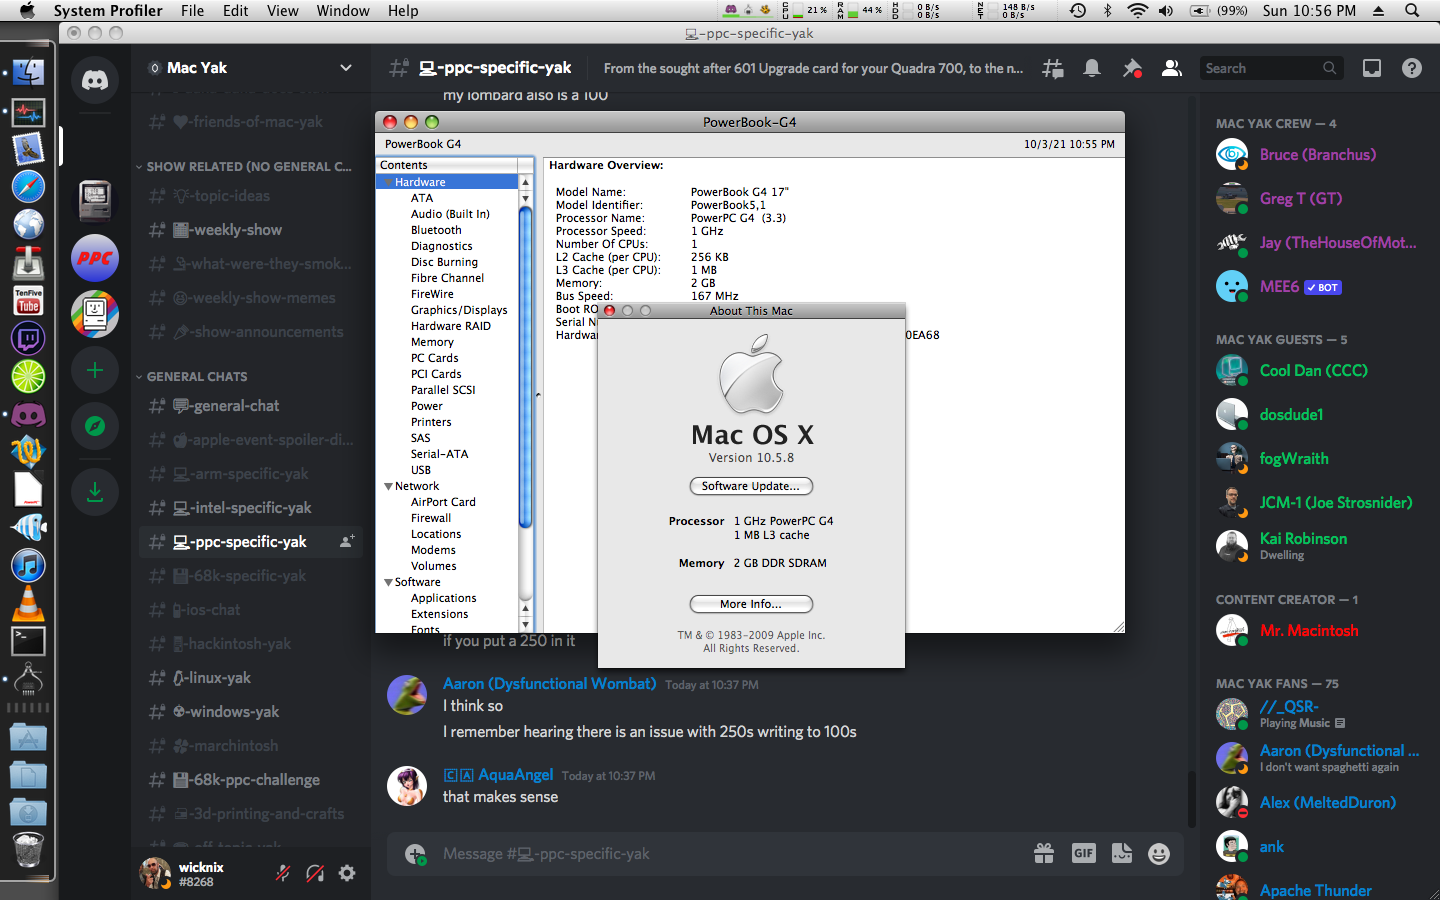Collapse Software tree in PowerBook-G4 window
This screenshot has width=1440, height=900.
(x=388, y=582)
